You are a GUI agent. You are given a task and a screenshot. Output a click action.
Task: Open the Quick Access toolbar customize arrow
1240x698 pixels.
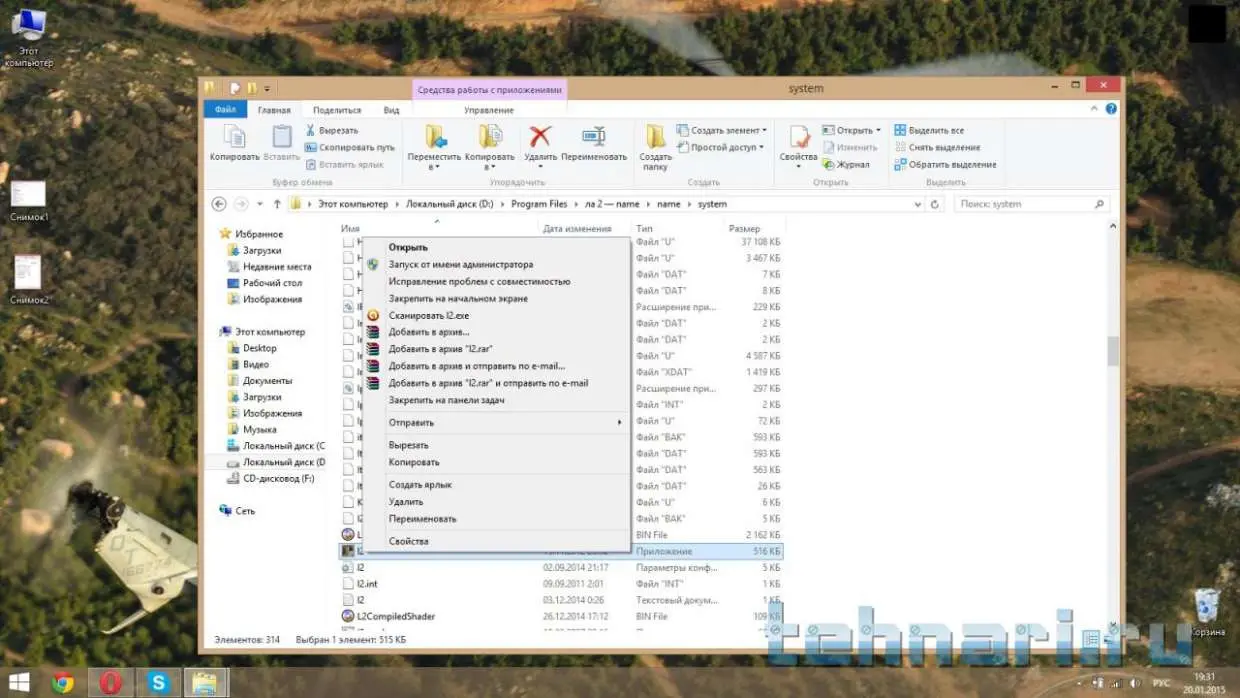pos(268,88)
